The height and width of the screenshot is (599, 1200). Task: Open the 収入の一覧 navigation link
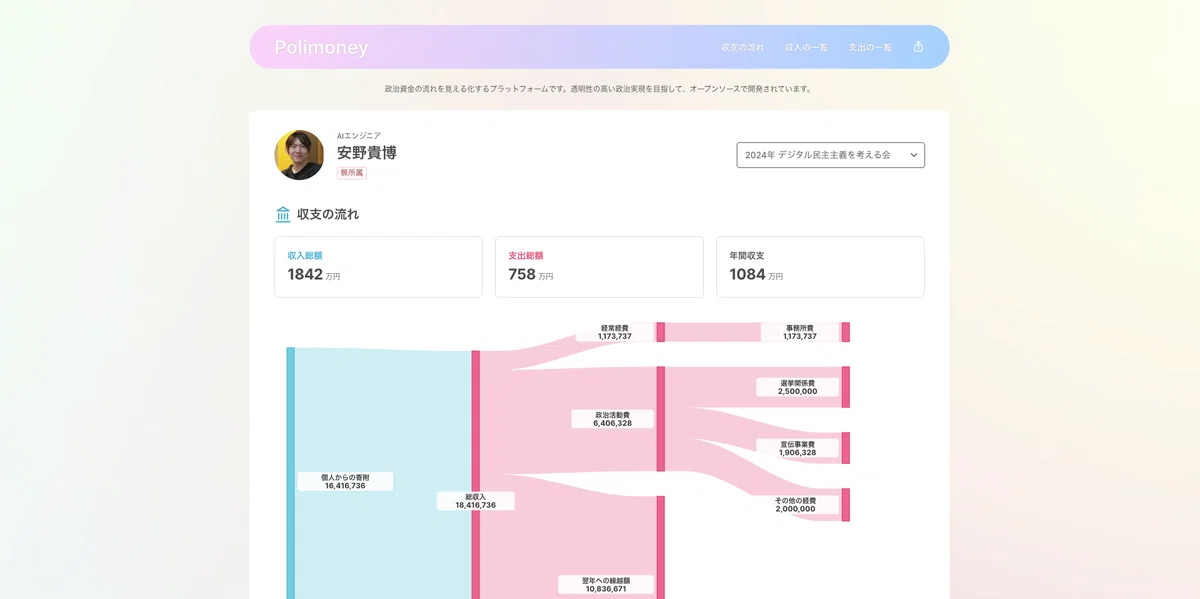[806, 47]
